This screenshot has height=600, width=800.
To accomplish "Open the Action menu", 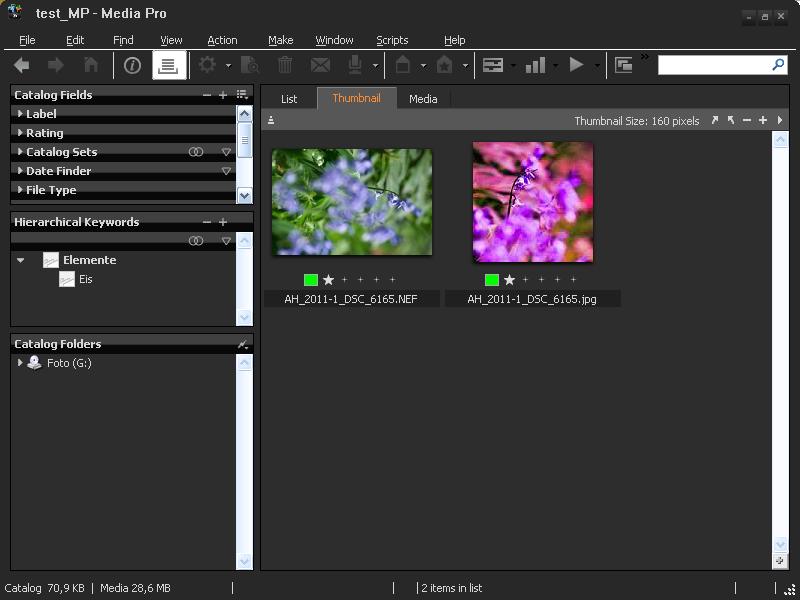I will coord(222,40).
